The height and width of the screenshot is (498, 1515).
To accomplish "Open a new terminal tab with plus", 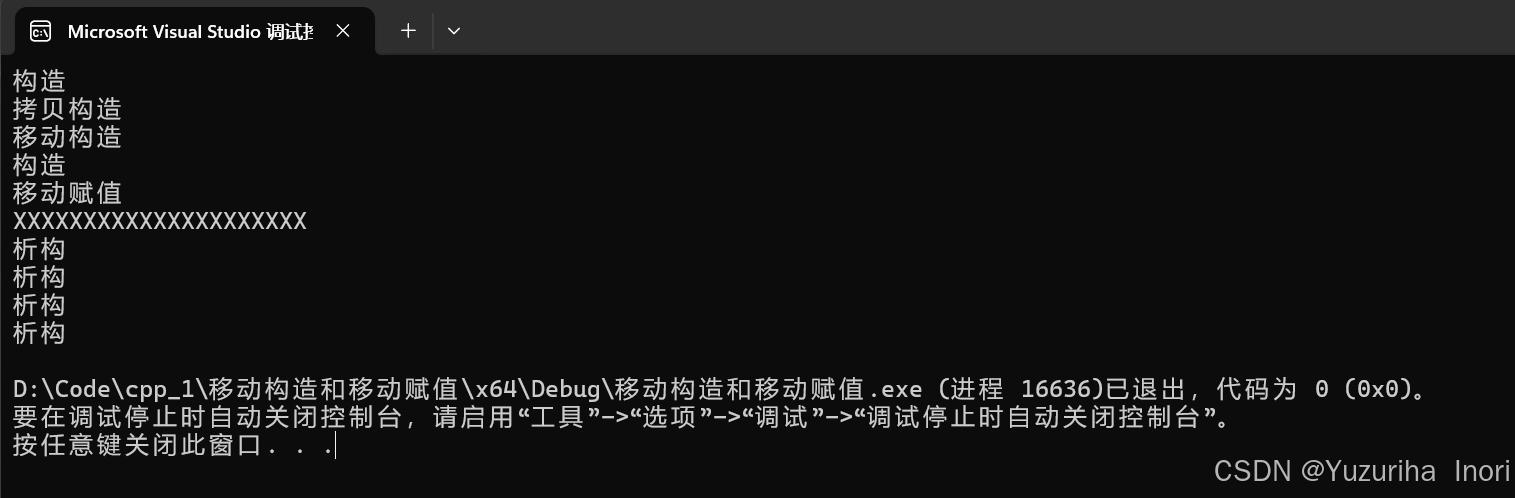I will click(408, 31).
